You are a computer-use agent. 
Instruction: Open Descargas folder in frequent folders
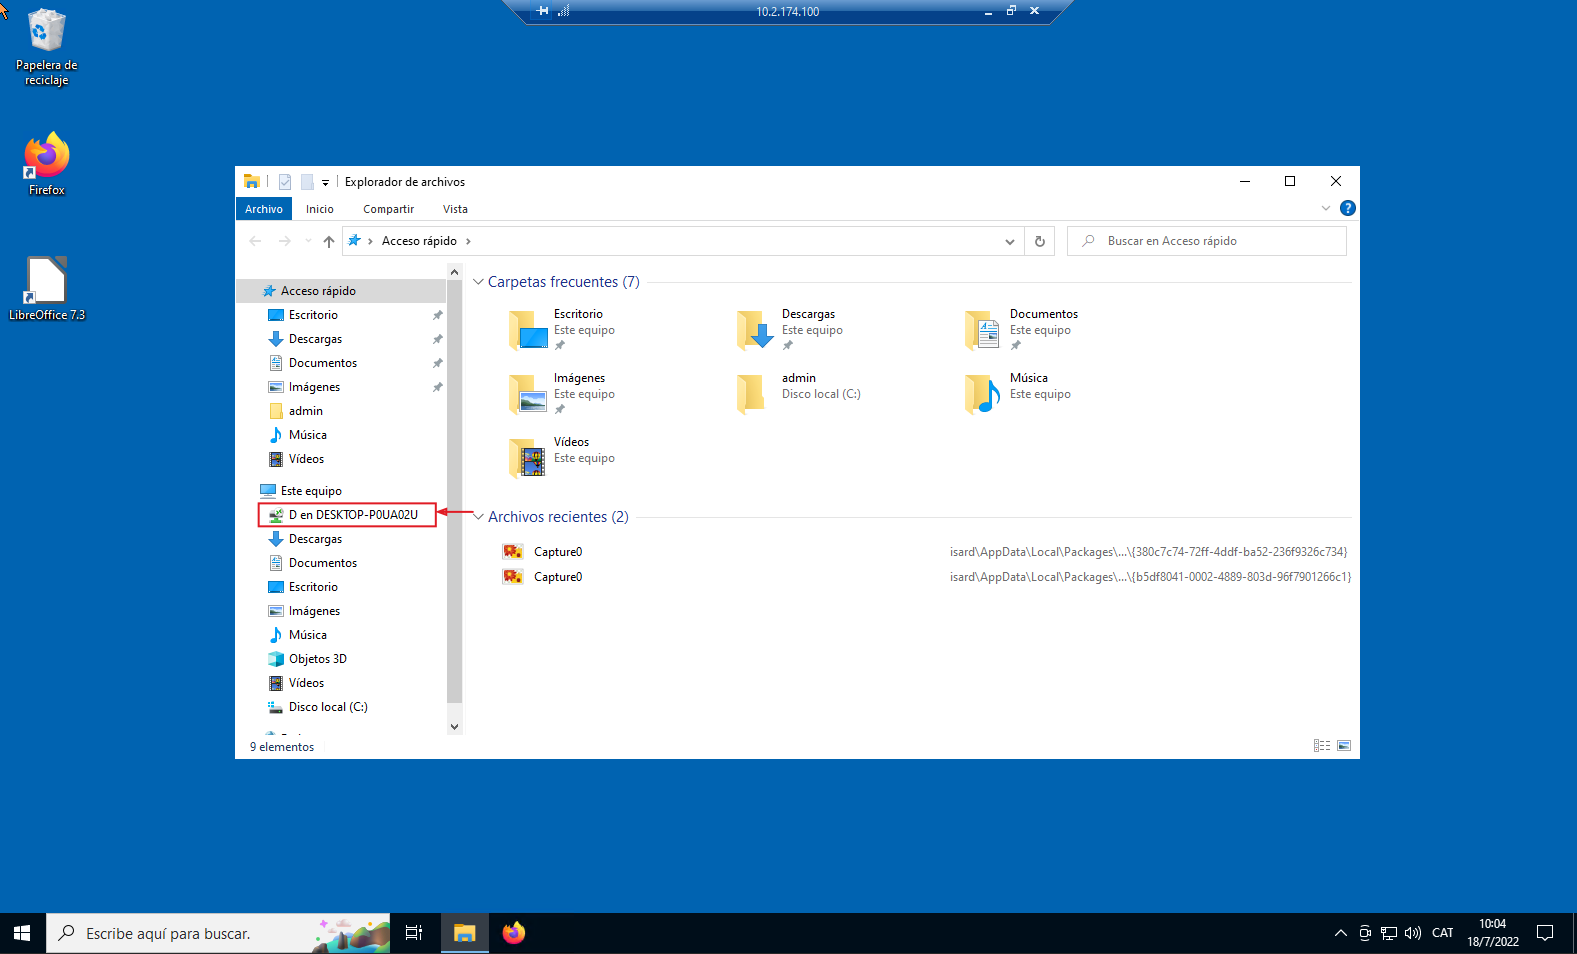807,314
